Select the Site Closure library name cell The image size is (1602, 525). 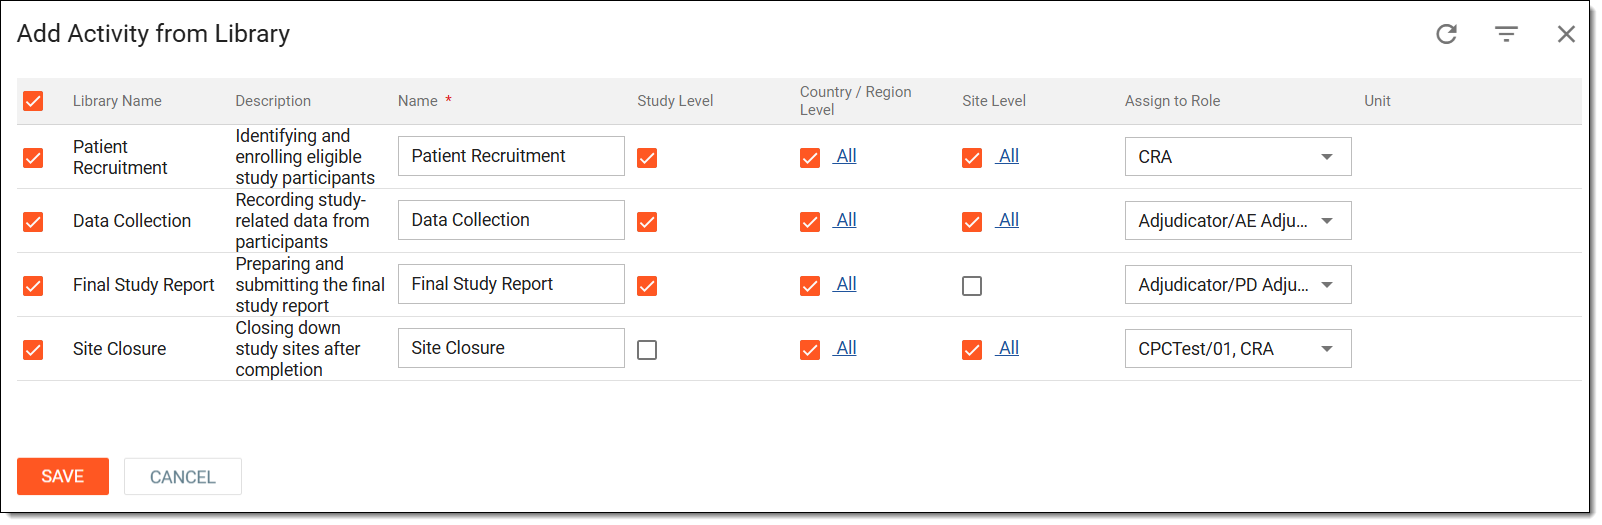119,349
